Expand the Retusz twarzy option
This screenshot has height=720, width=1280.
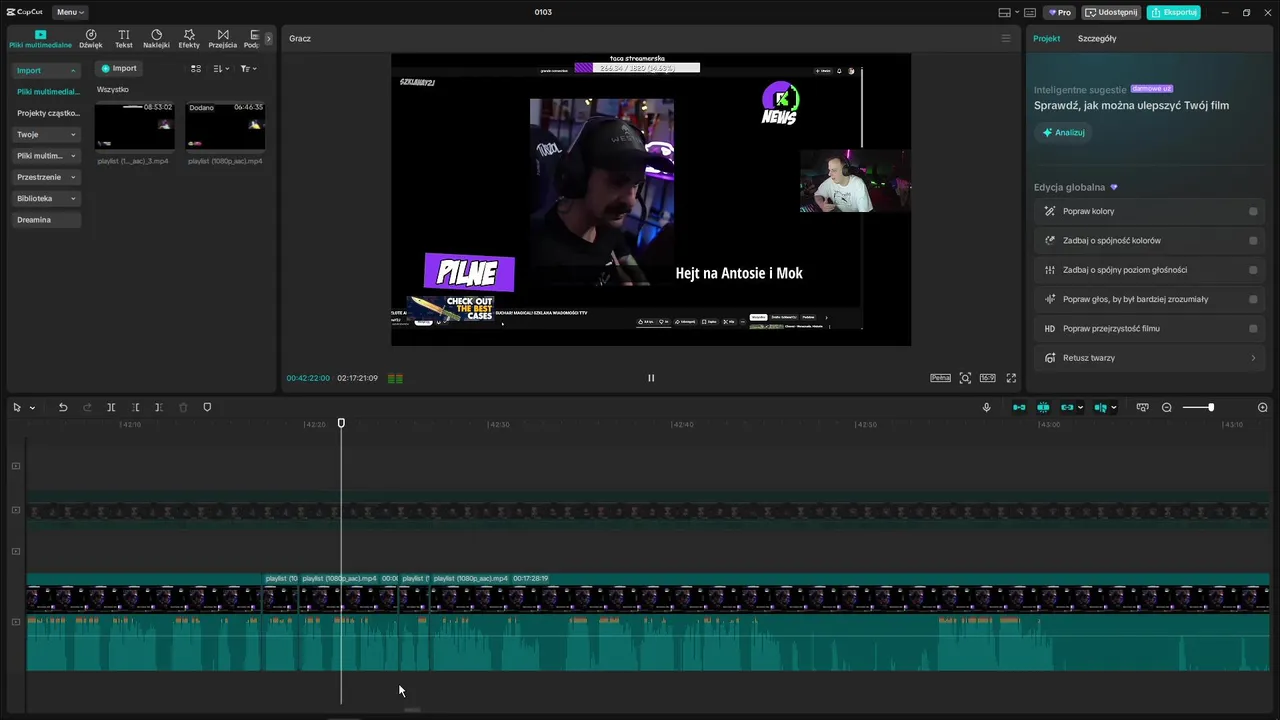[x=1150, y=358]
